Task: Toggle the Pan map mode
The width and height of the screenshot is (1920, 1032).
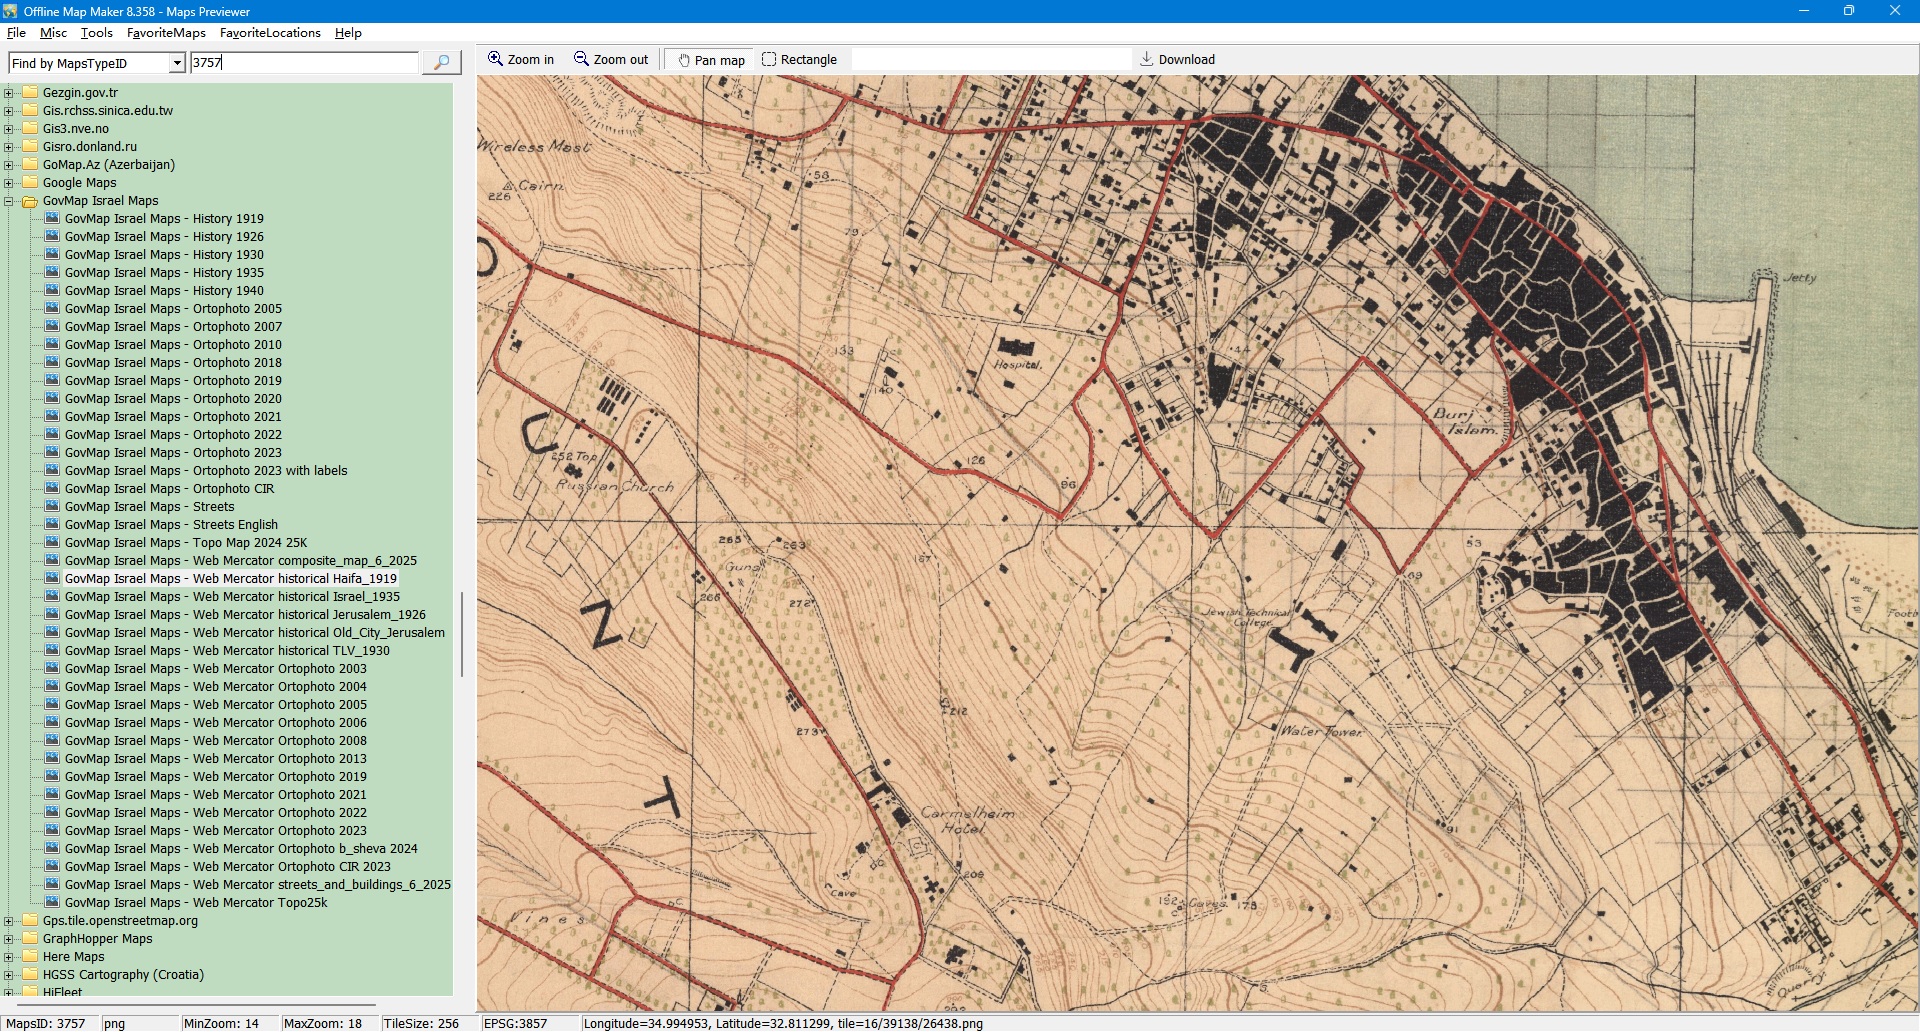Action: (x=711, y=60)
